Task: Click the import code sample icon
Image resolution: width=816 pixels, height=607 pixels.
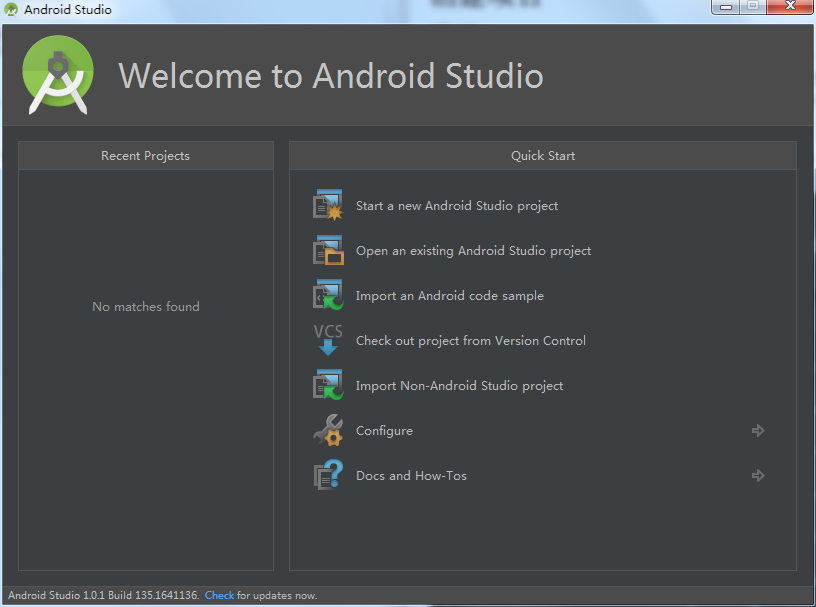Action: click(328, 295)
